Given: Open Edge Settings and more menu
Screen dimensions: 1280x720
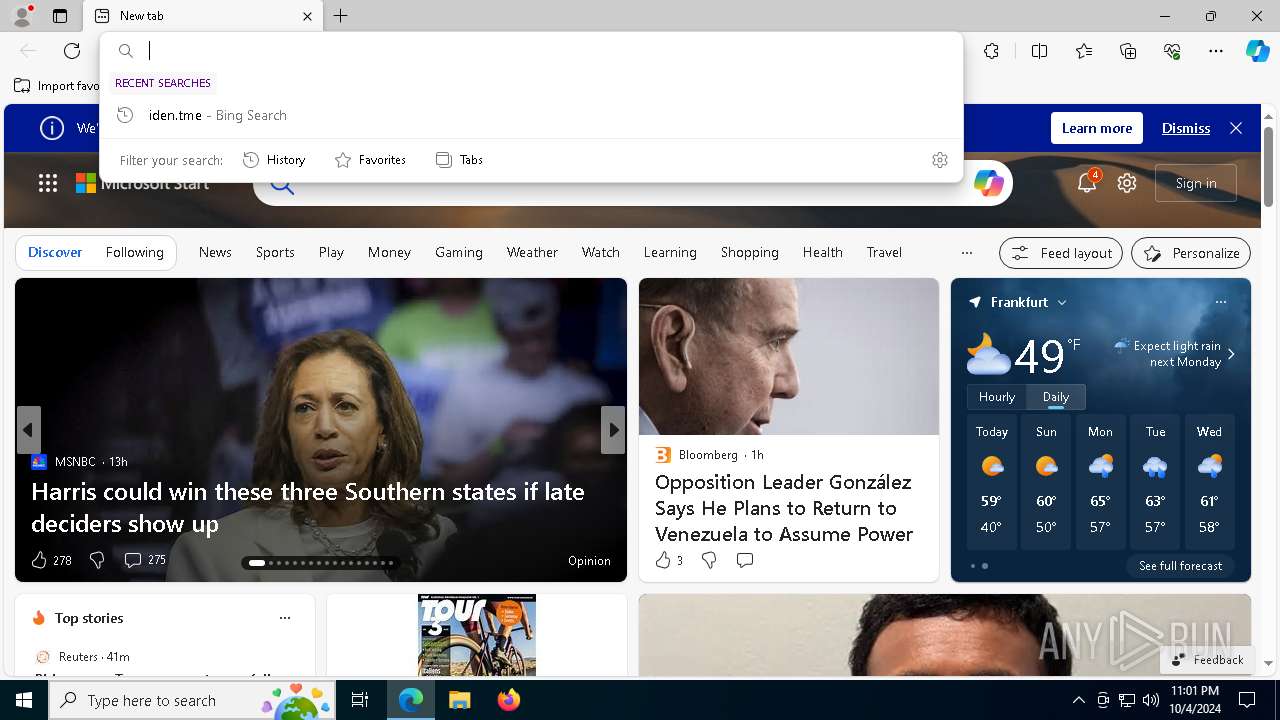Looking at the screenshot, I should (x=1216, y=51).
